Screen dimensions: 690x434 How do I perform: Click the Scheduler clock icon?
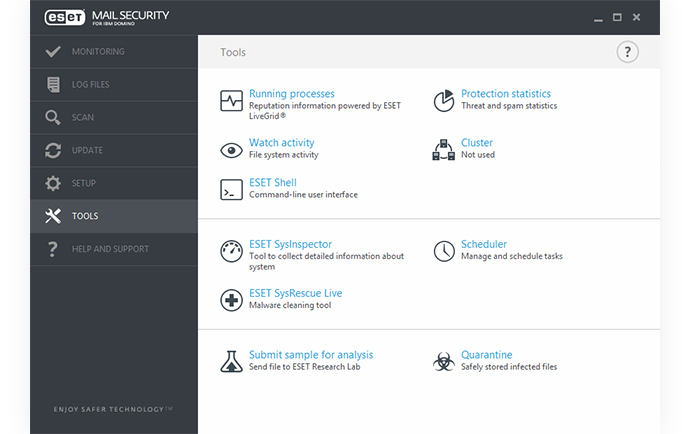tap(444, 251)
